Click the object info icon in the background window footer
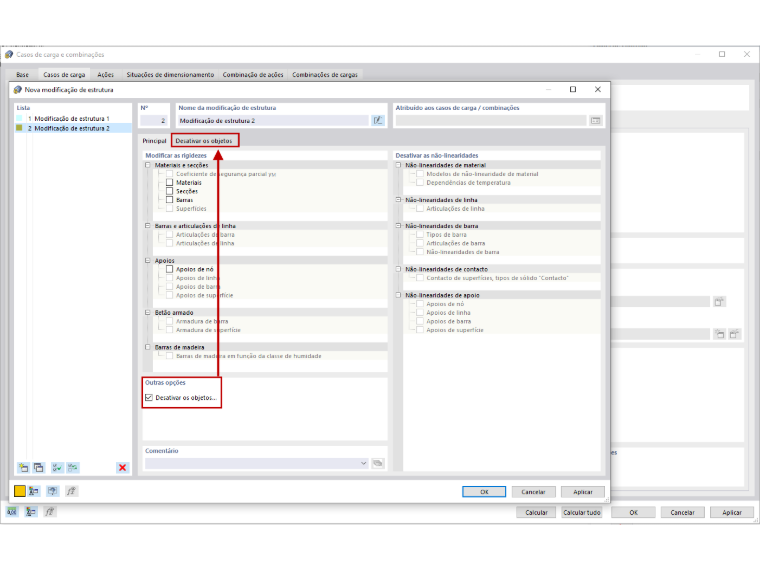Screen dimensions: 760x570 (31, 512)
